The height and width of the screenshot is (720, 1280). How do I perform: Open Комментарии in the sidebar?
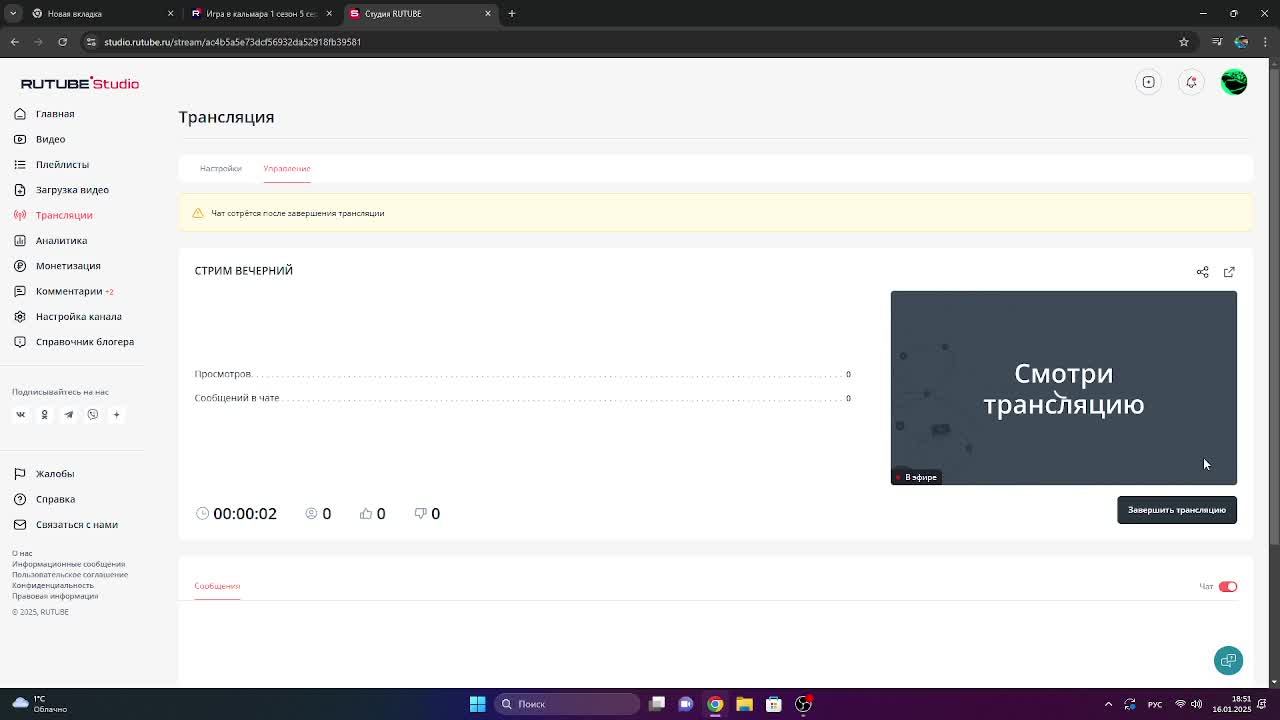coord(69,291)
